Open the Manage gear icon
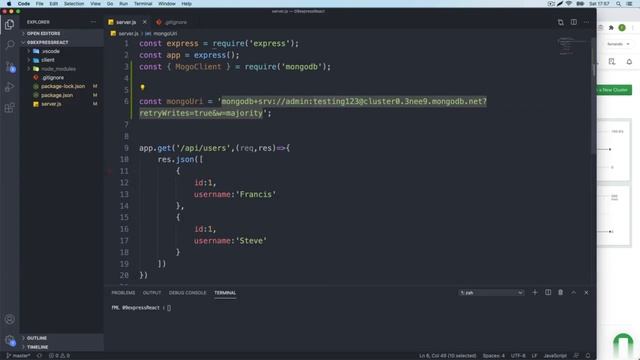Screen dimensions: 640x360 10,340
